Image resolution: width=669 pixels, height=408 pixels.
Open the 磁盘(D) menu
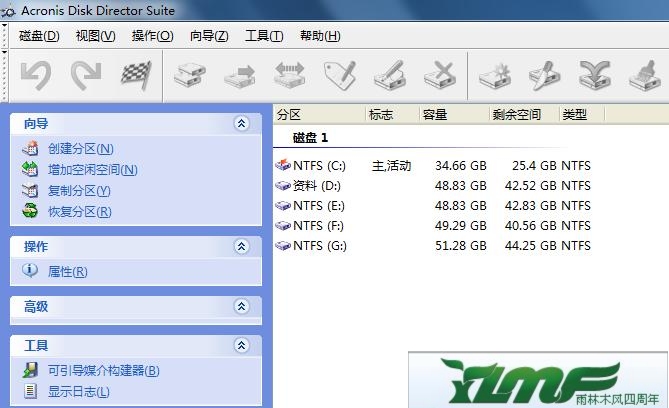[x=39, y=36]
